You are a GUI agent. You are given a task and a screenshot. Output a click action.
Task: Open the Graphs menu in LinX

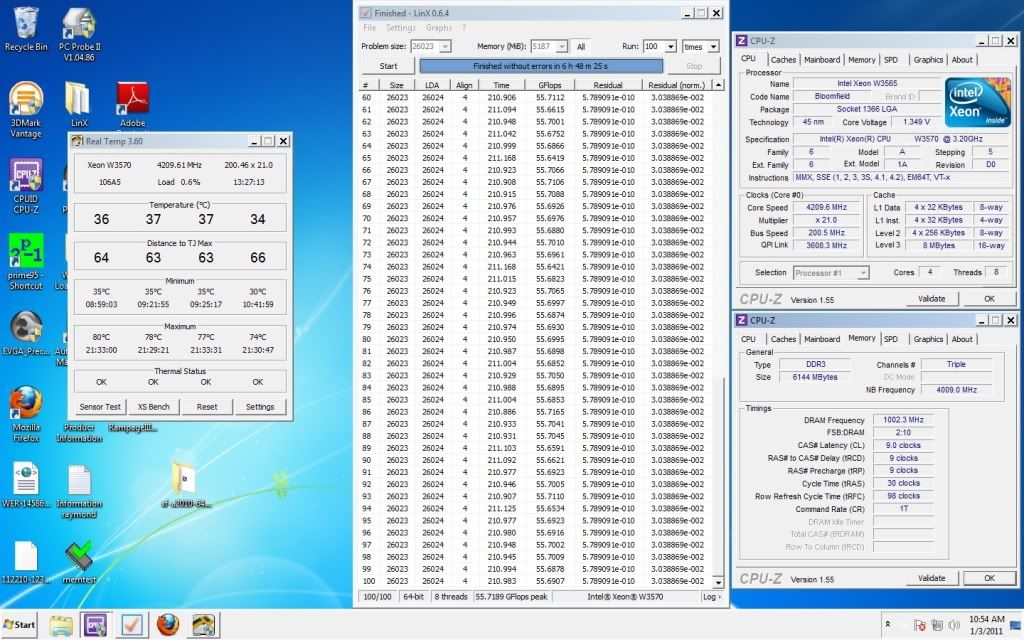(438, 28)
